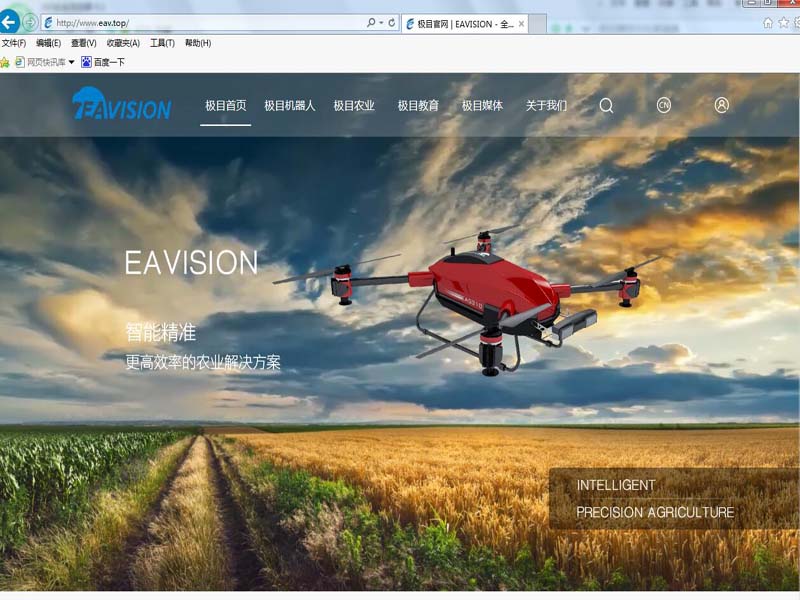This screenshot has height=600, width=800.
Task: Select the 极目官网 | EAVISION browser tab
Action: 464,24
